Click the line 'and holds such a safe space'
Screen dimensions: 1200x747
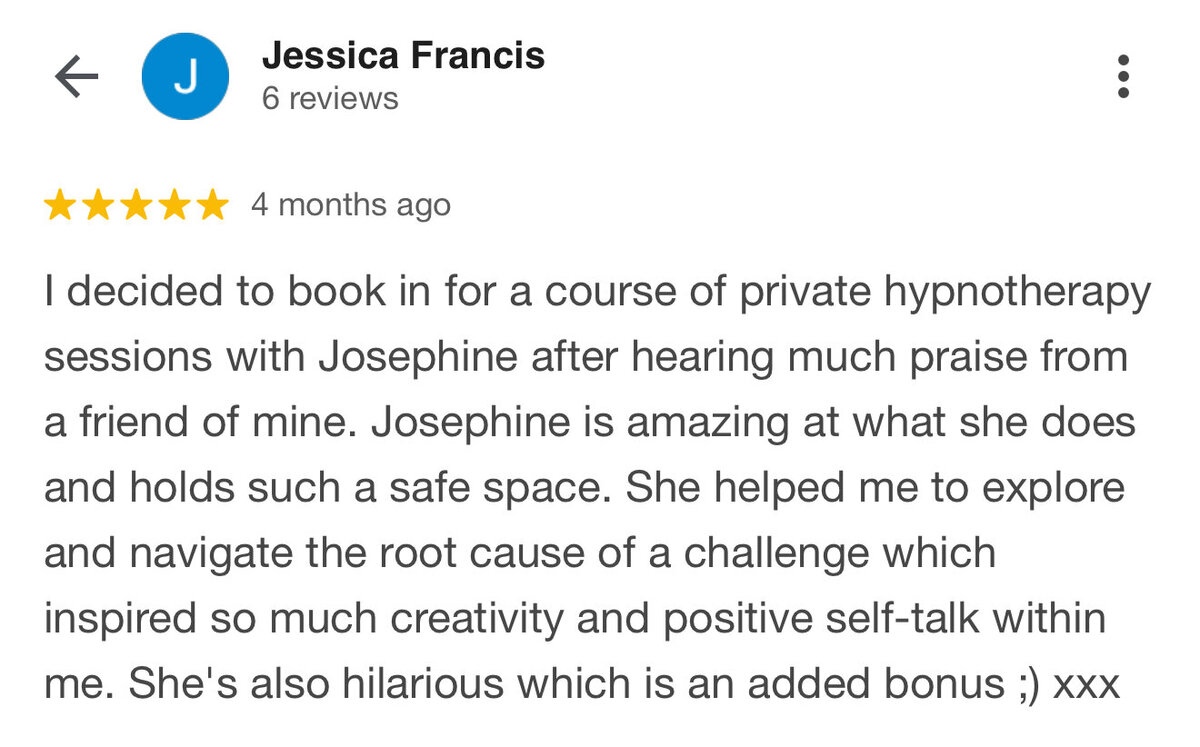[585, 488]
